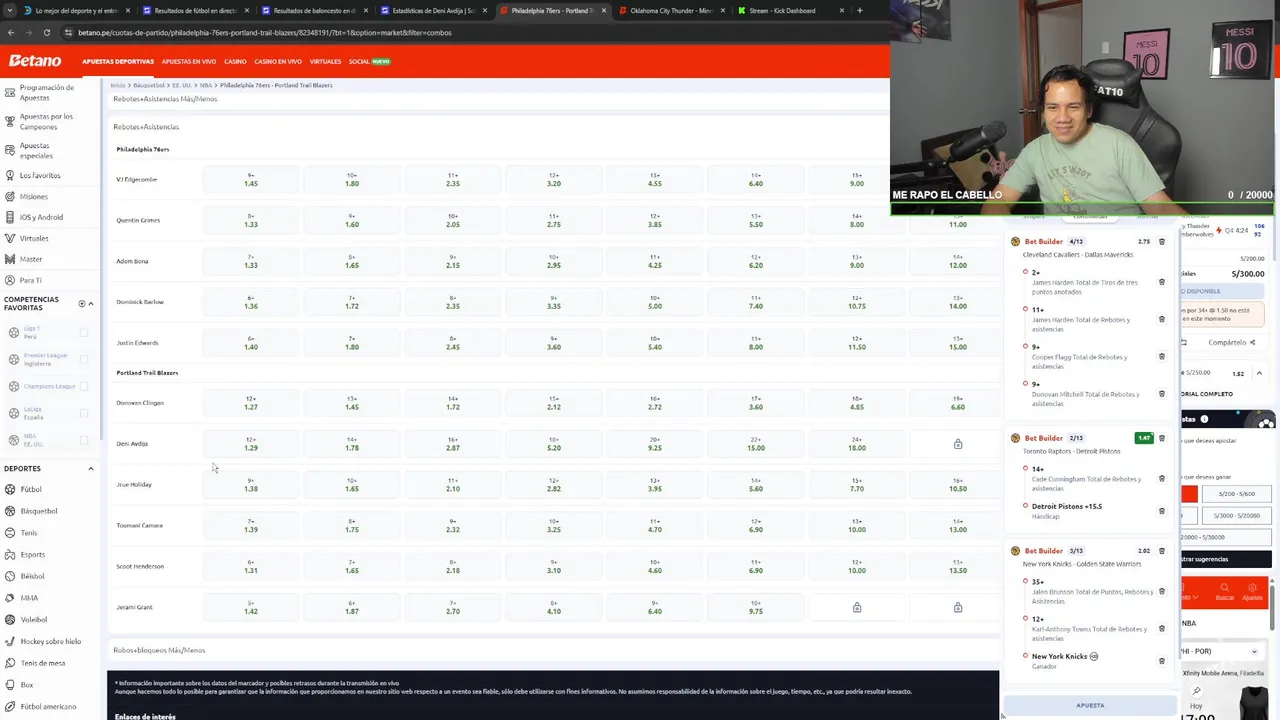Delete the Toronto Raptors Bet Builder slip
The image size is (1280, 720).
(1161, 438)
